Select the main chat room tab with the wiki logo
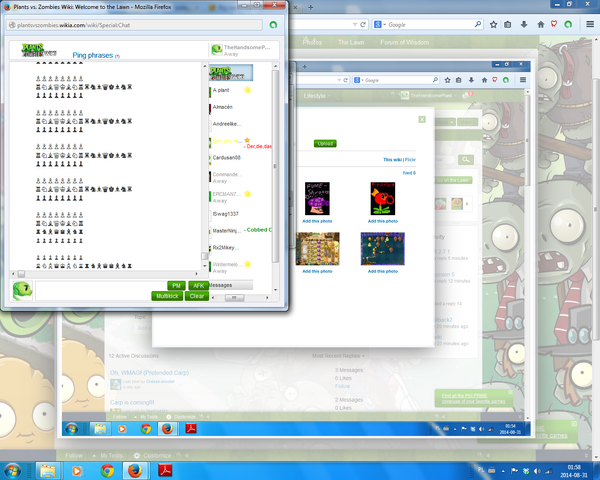The image size is (600, 480). click(231, 72)
